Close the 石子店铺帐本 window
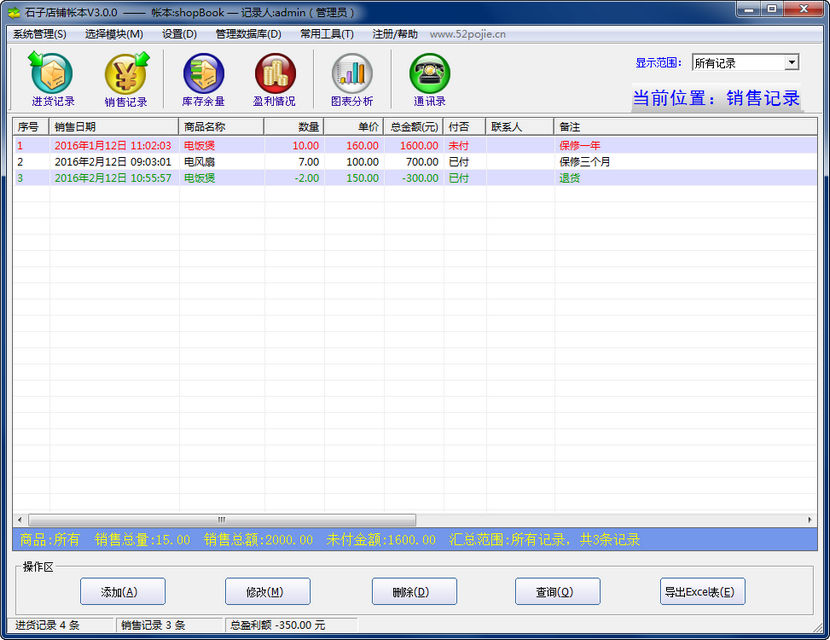The height and width of the screenshot is (640, 830). pos(804,9)
